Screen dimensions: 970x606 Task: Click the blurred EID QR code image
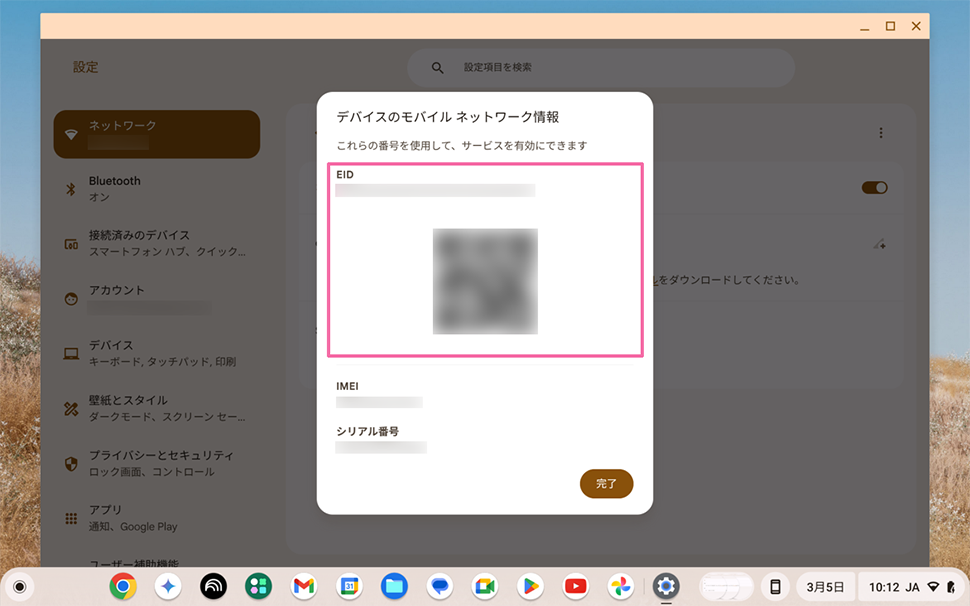[485, 281]
